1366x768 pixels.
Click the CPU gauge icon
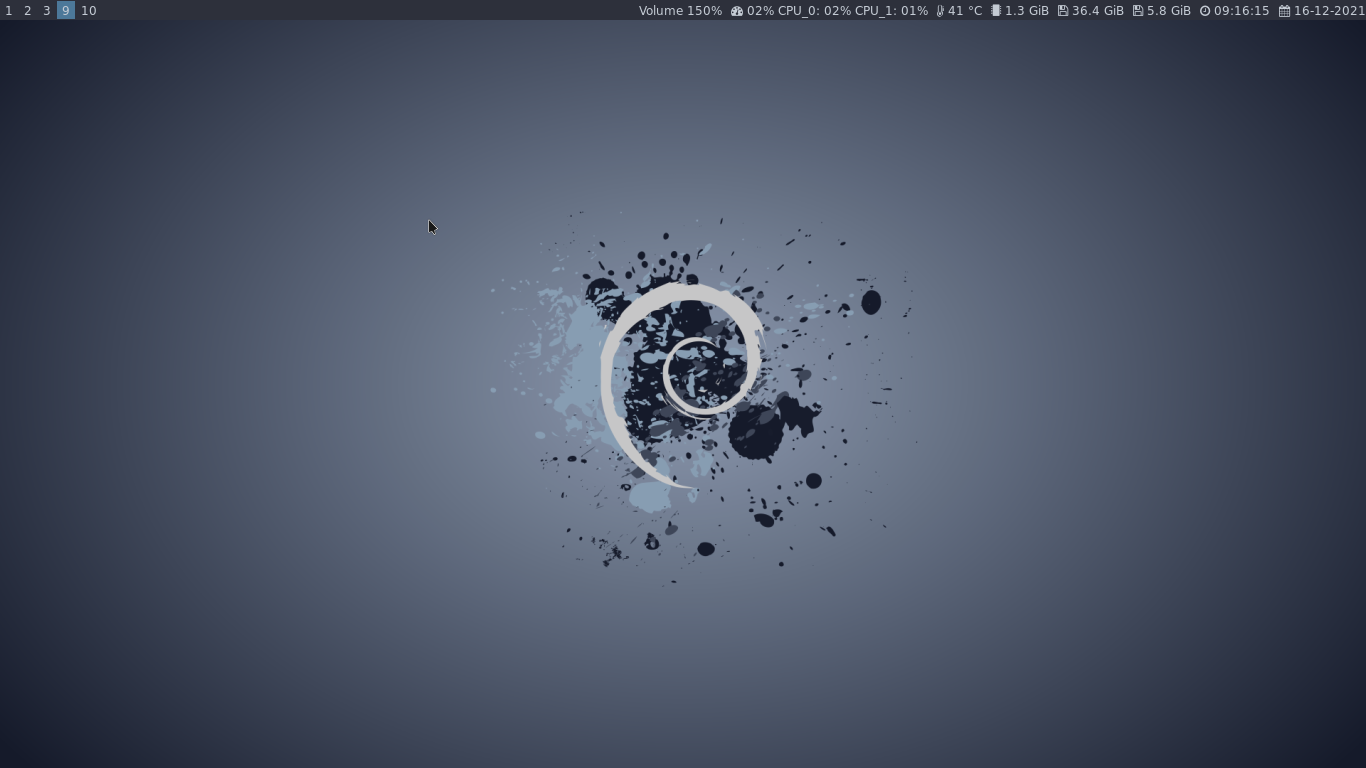pos(737,10)
